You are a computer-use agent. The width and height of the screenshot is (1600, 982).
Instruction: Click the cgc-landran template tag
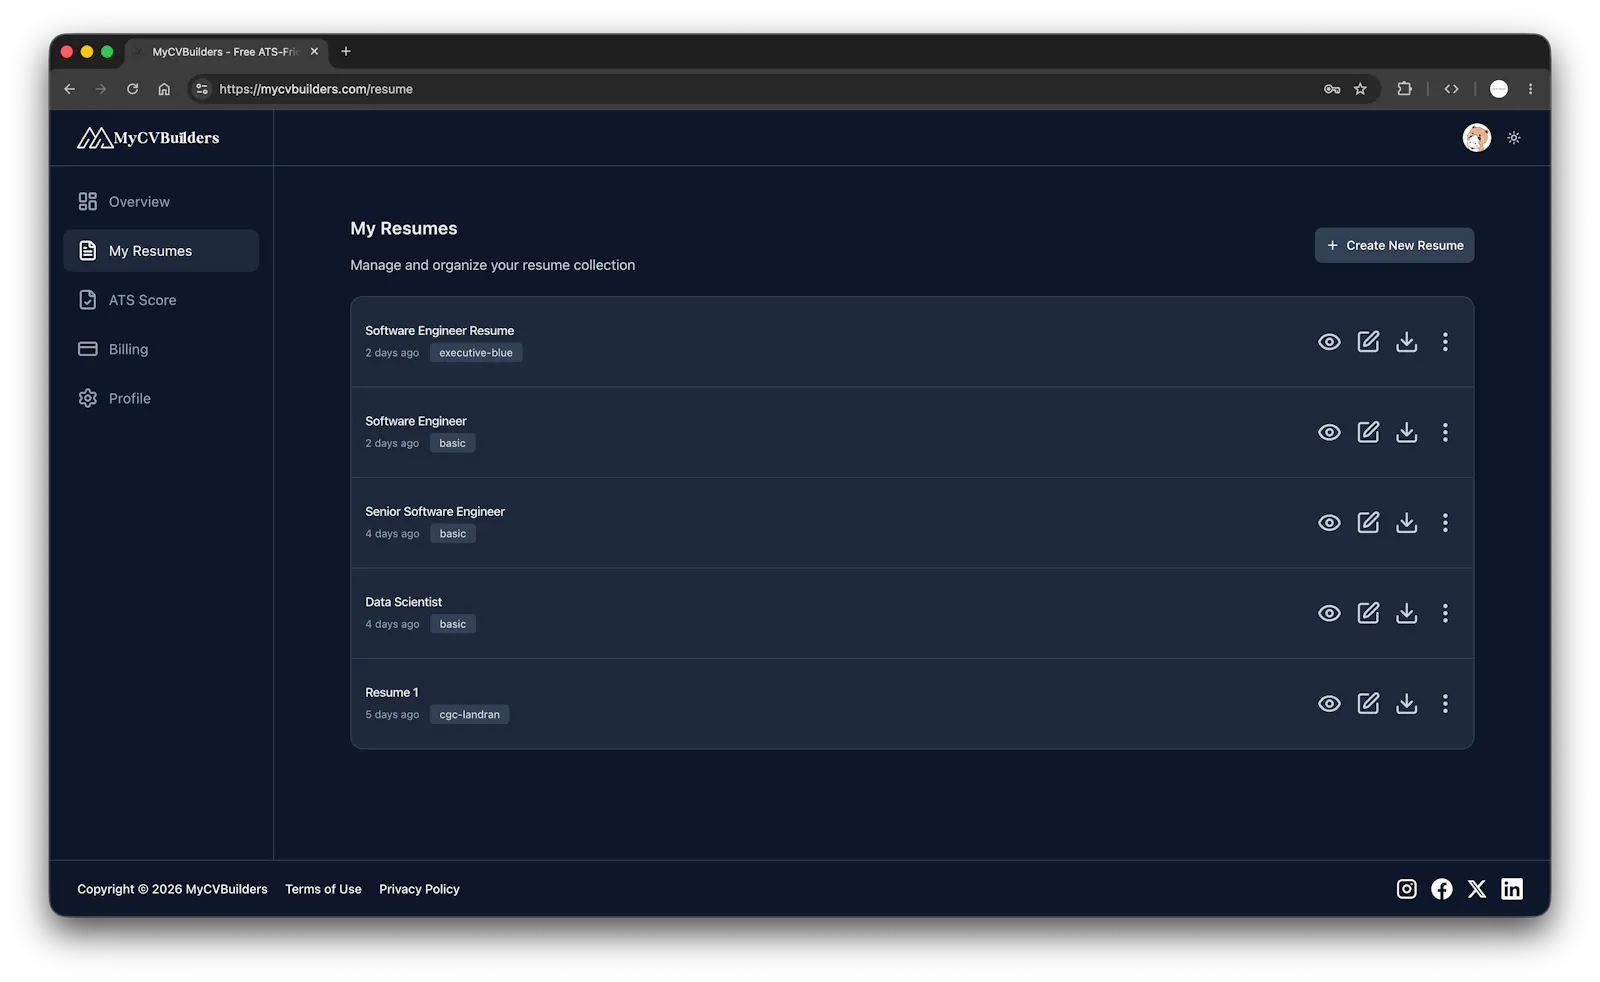point(470,715)
